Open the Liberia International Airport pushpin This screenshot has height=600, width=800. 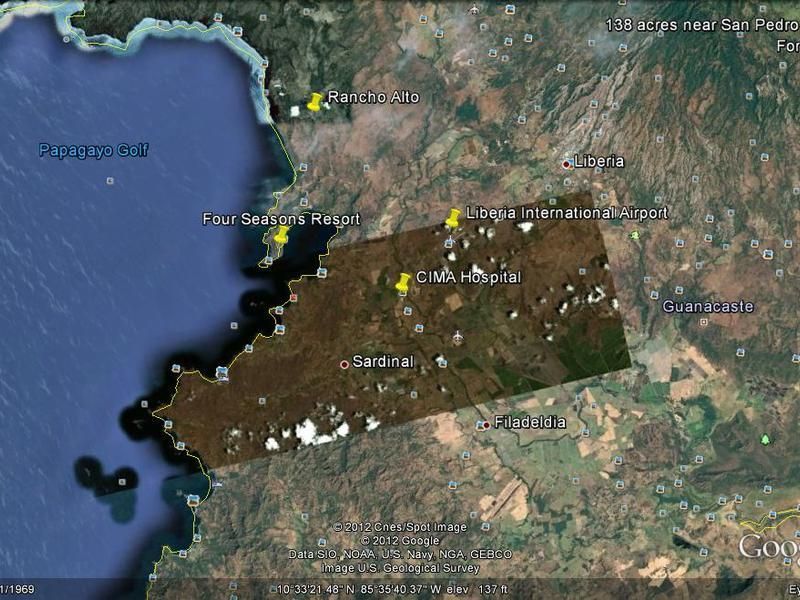click(453, 218)
